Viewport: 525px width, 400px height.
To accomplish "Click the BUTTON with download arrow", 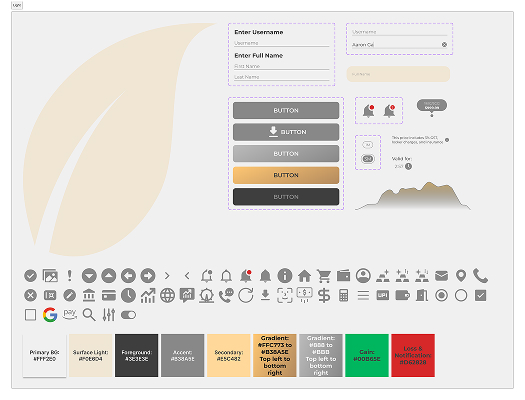I will click(286, 132).
